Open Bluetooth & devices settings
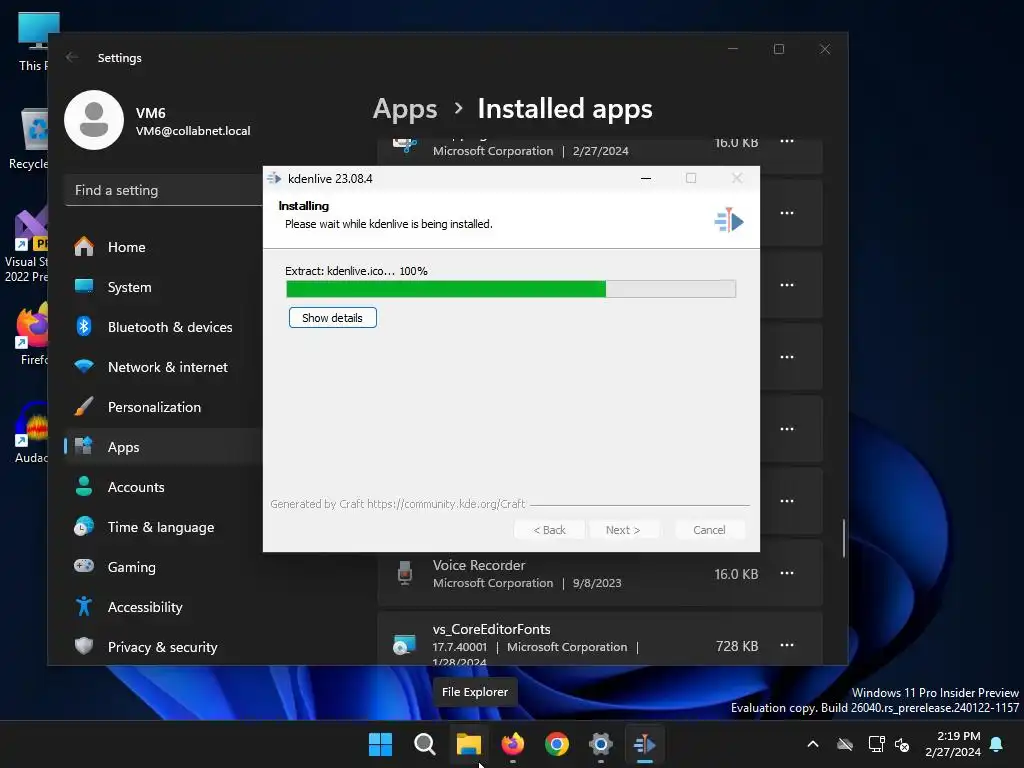The width and height of the screenshot is (1024, 768). pyautogui.click(x=163, y=327)
